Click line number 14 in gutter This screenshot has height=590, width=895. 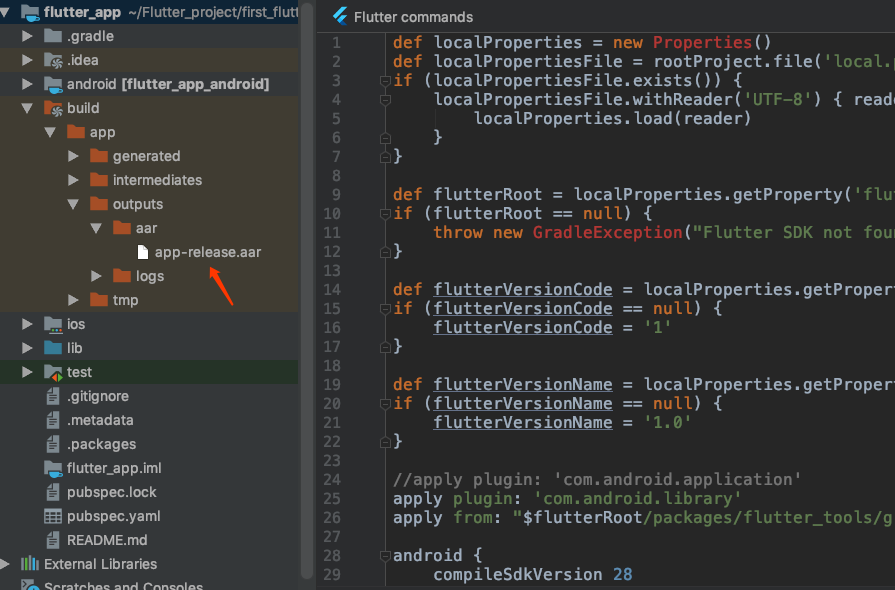click(x=332, y=289)
